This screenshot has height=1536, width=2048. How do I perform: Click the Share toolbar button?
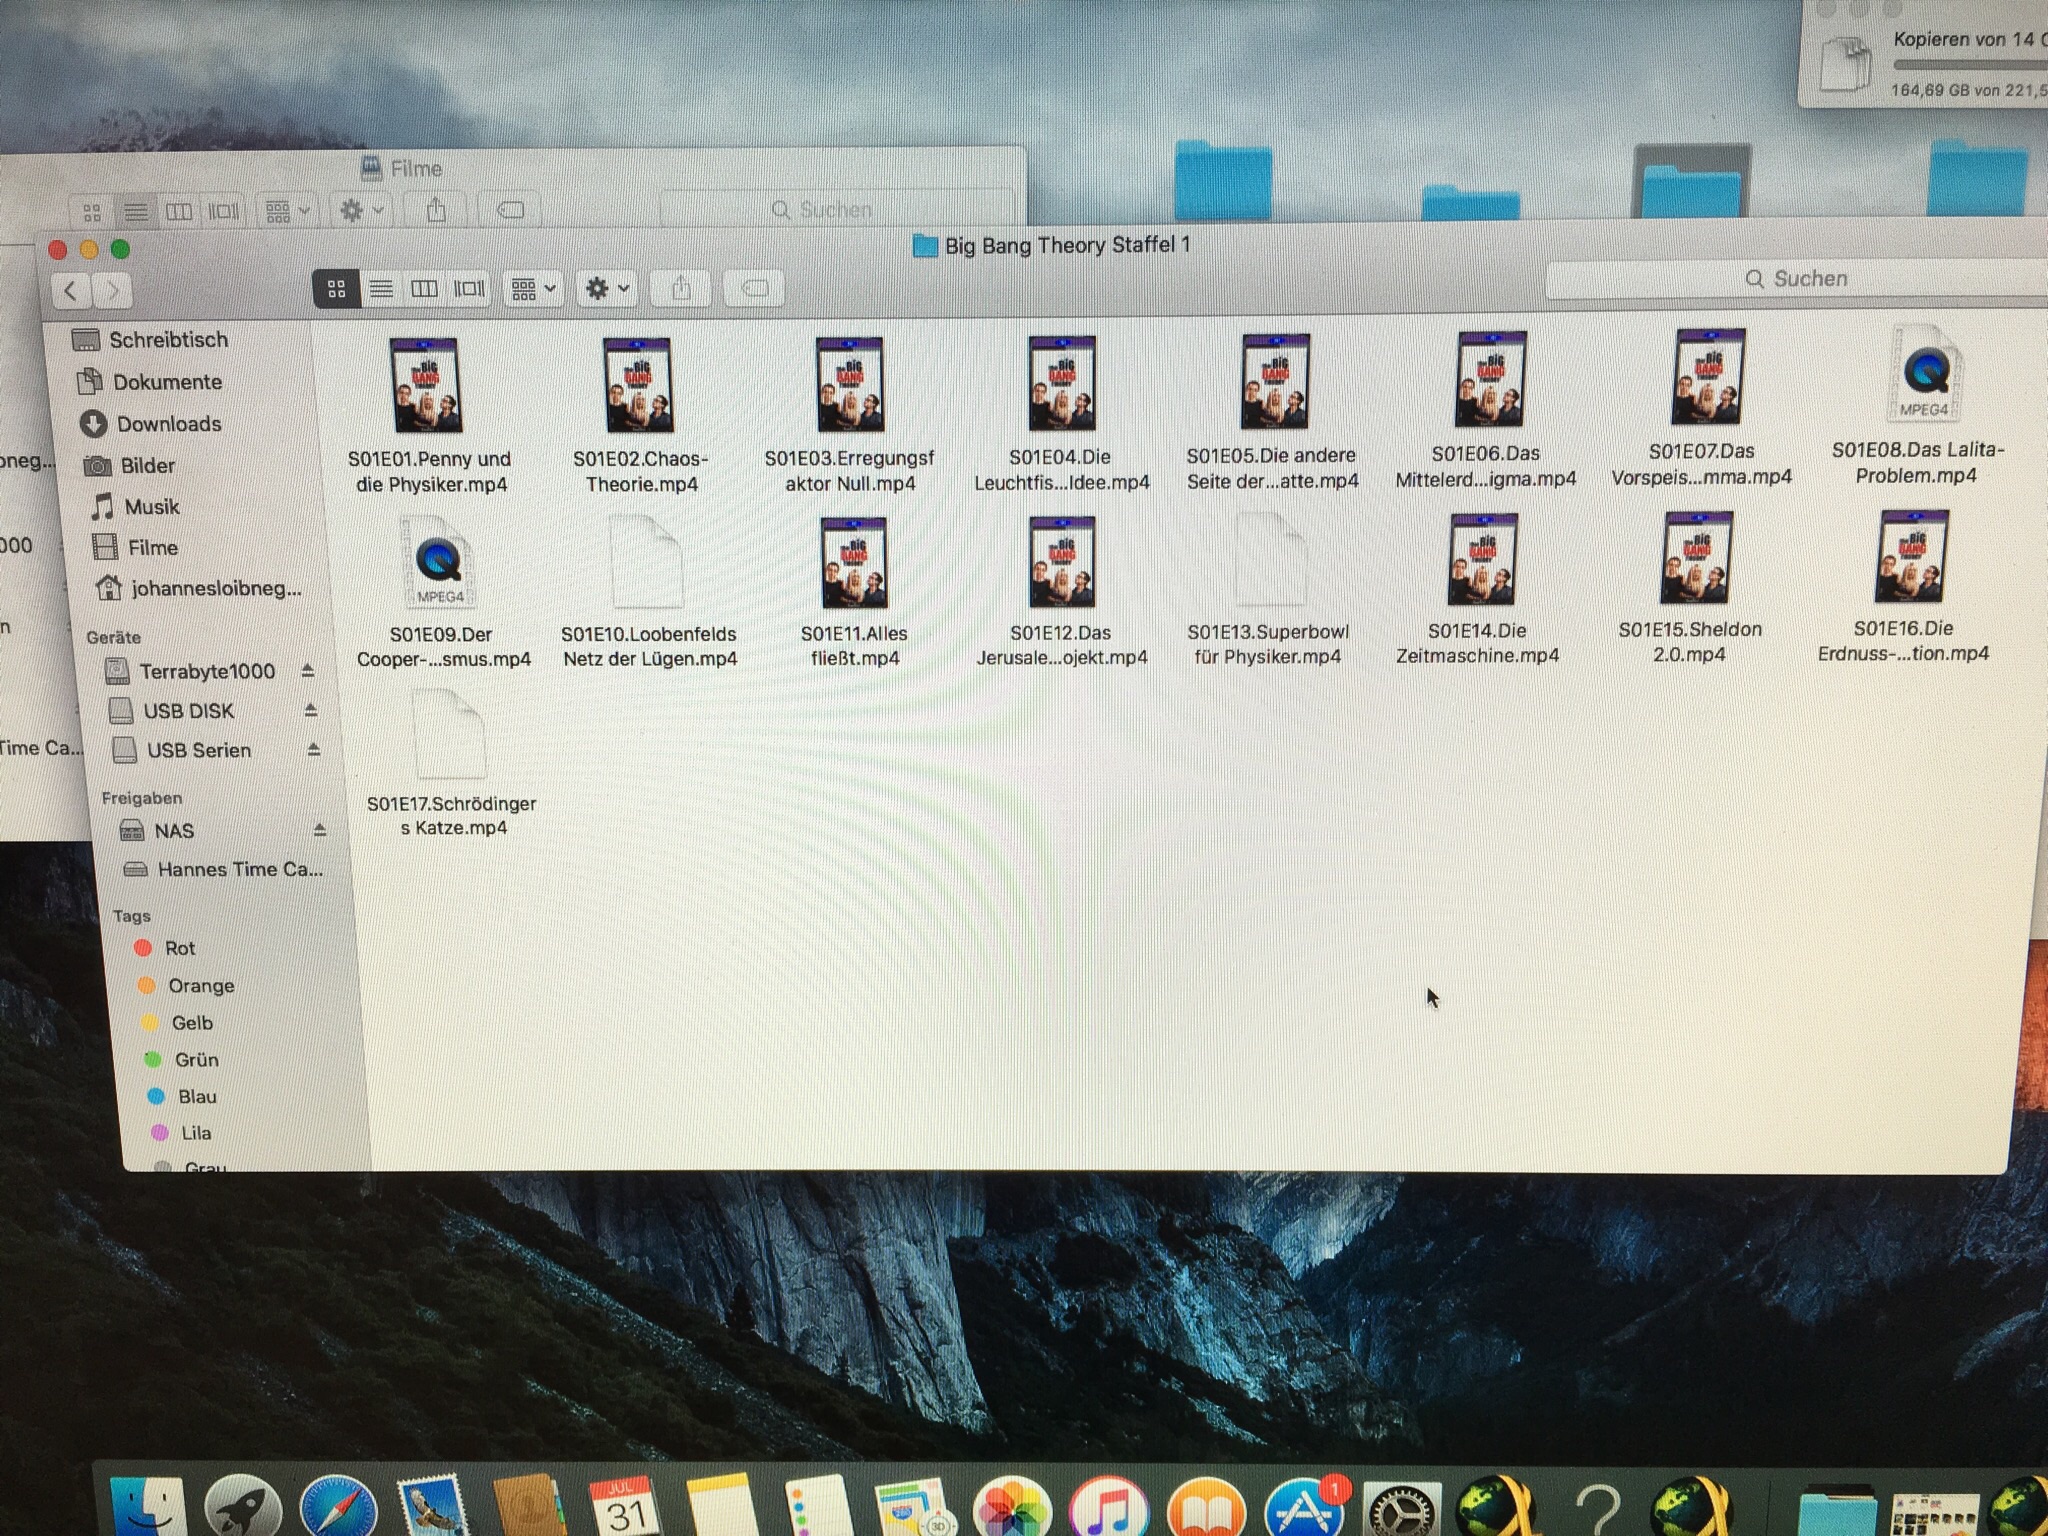coord(681,289)
